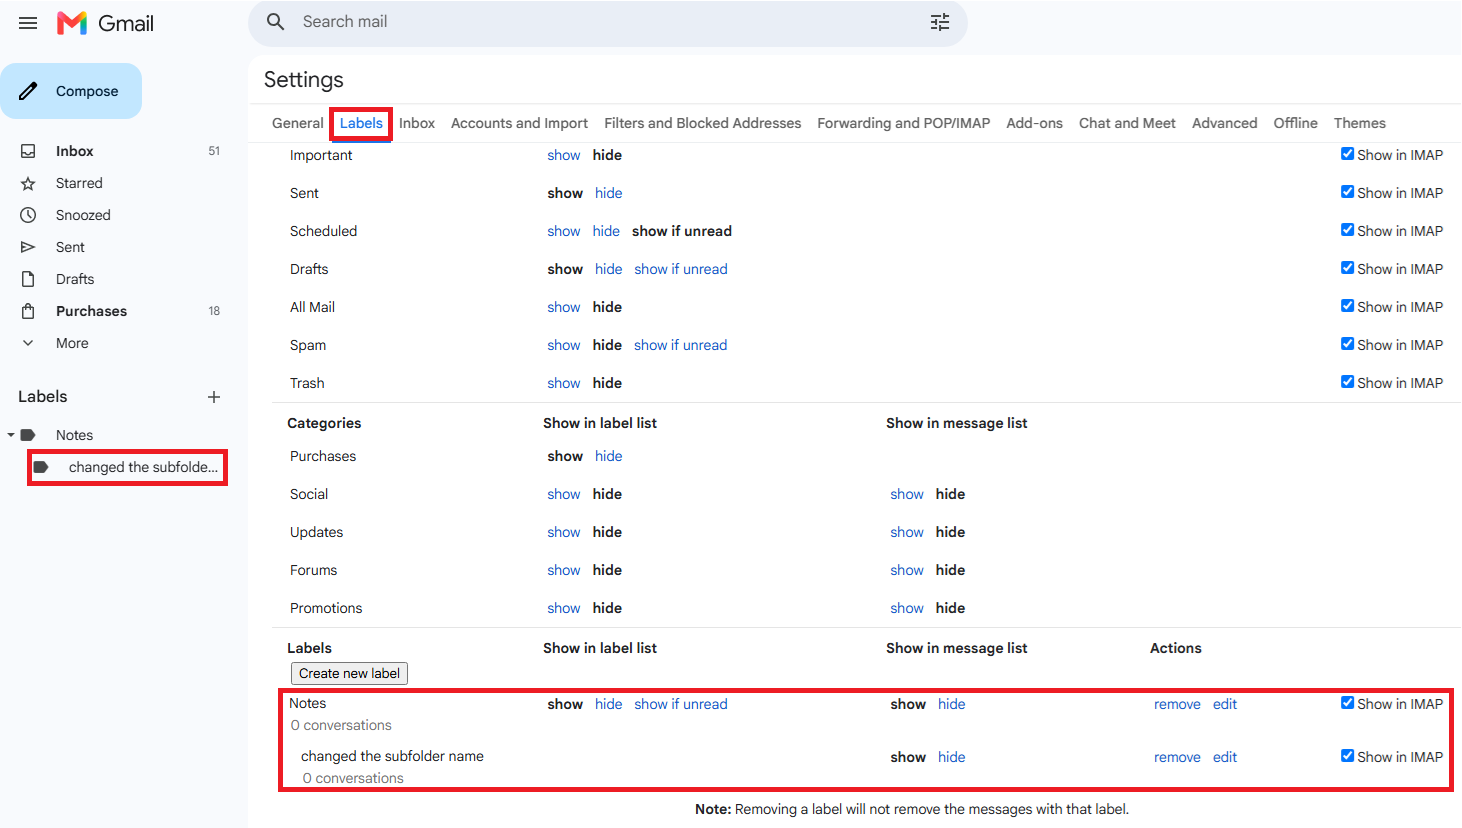Toggle Show in IMAP for Drafts
This screenshot has height=828, width=1462.
click(x=1347, y=268)
